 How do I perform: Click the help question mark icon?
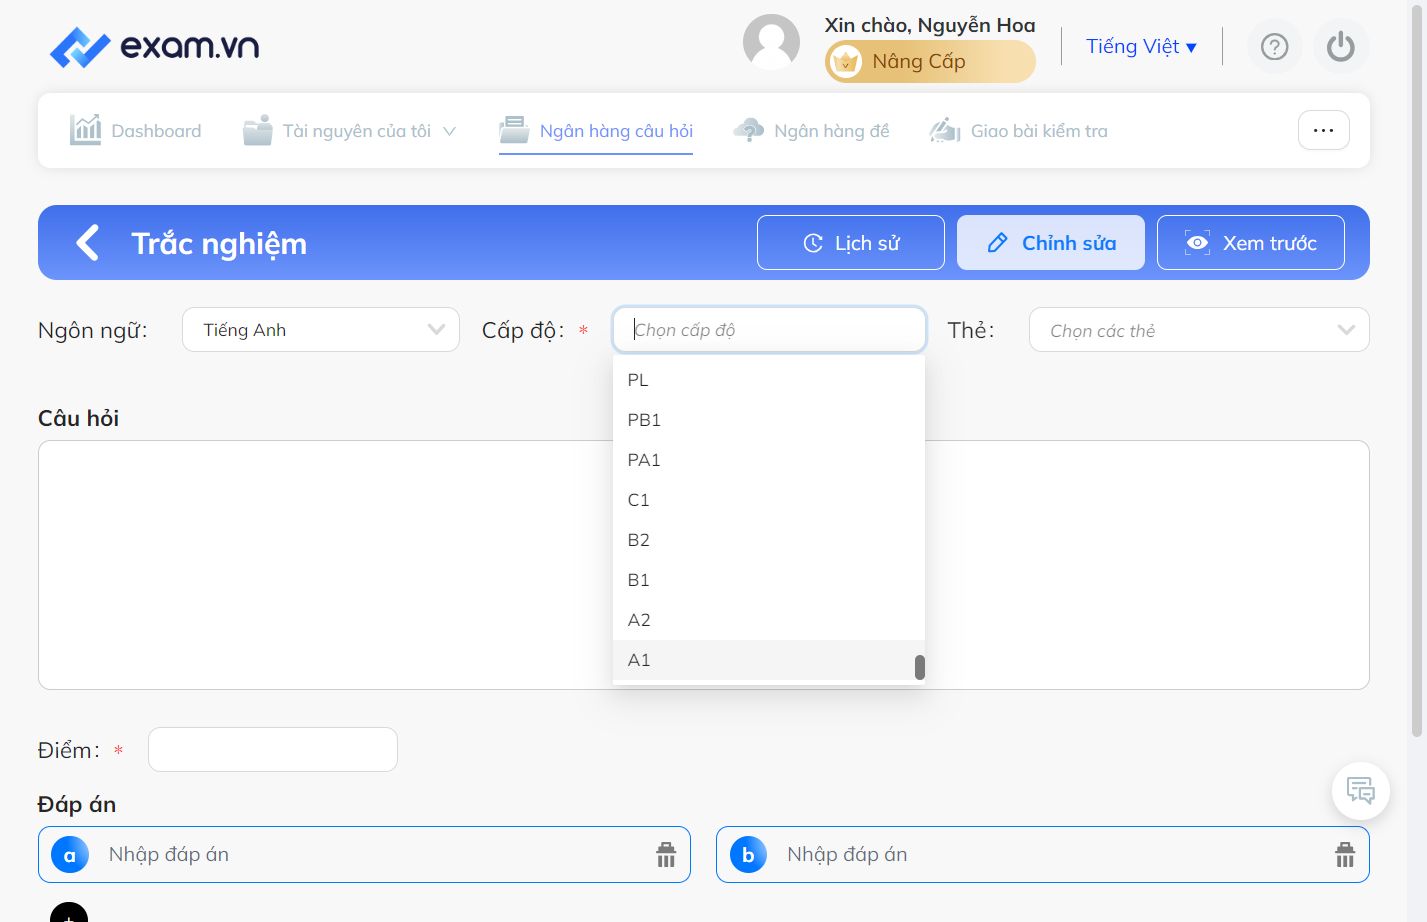pos(1274,47)
